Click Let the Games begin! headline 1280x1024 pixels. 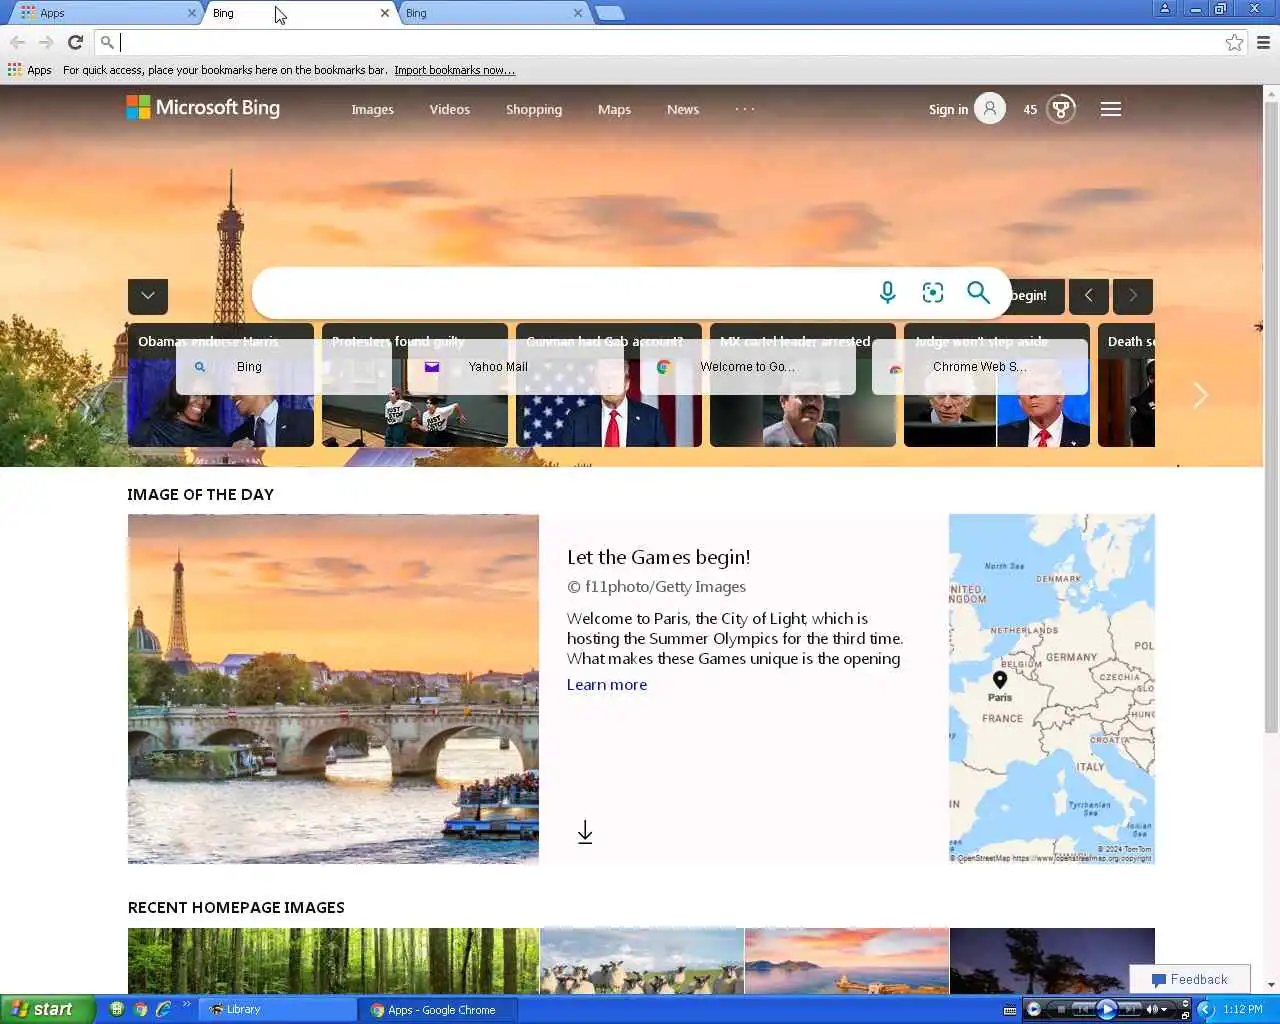click(658, 557)
